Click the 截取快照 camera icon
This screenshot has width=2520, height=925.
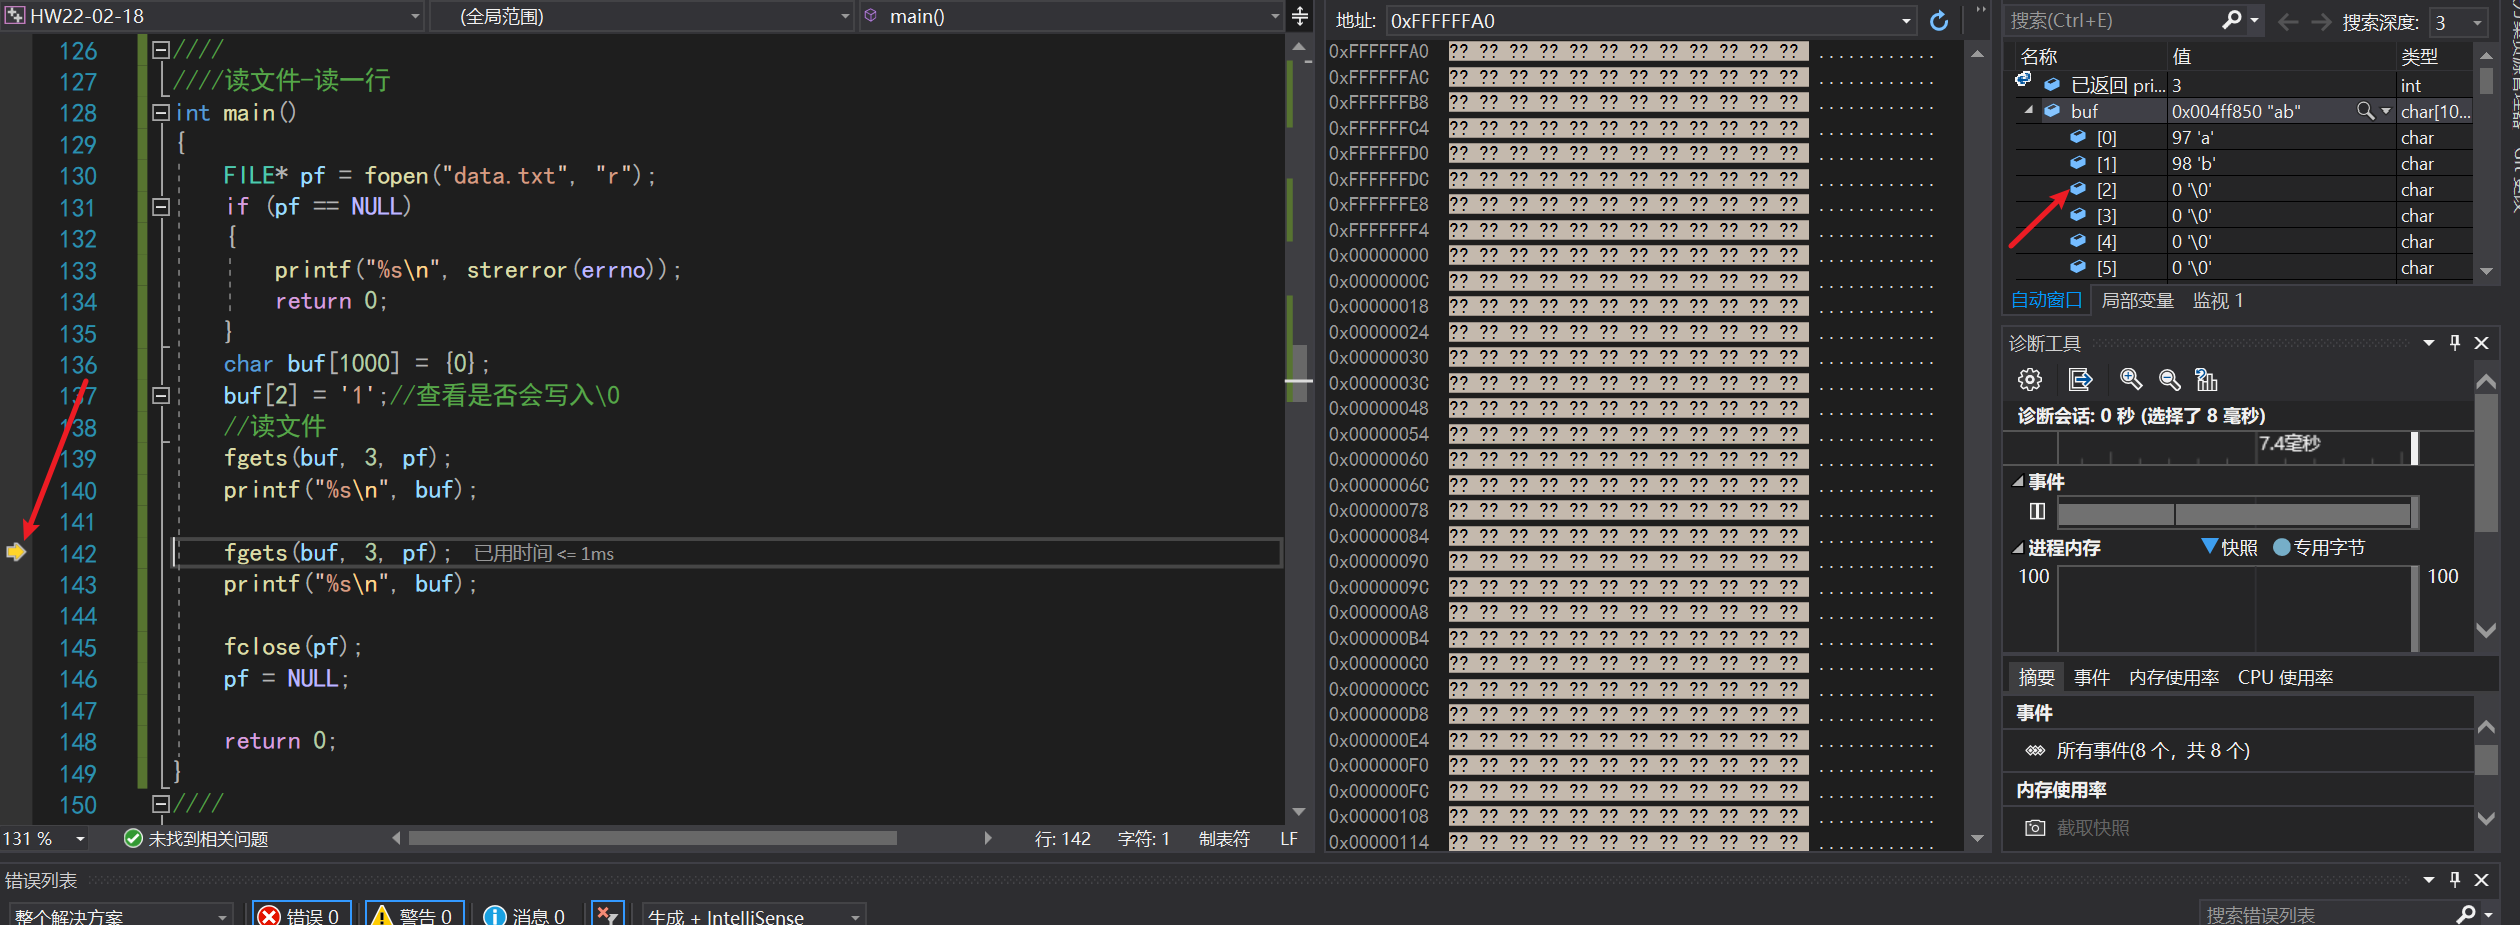(2035, 828)
